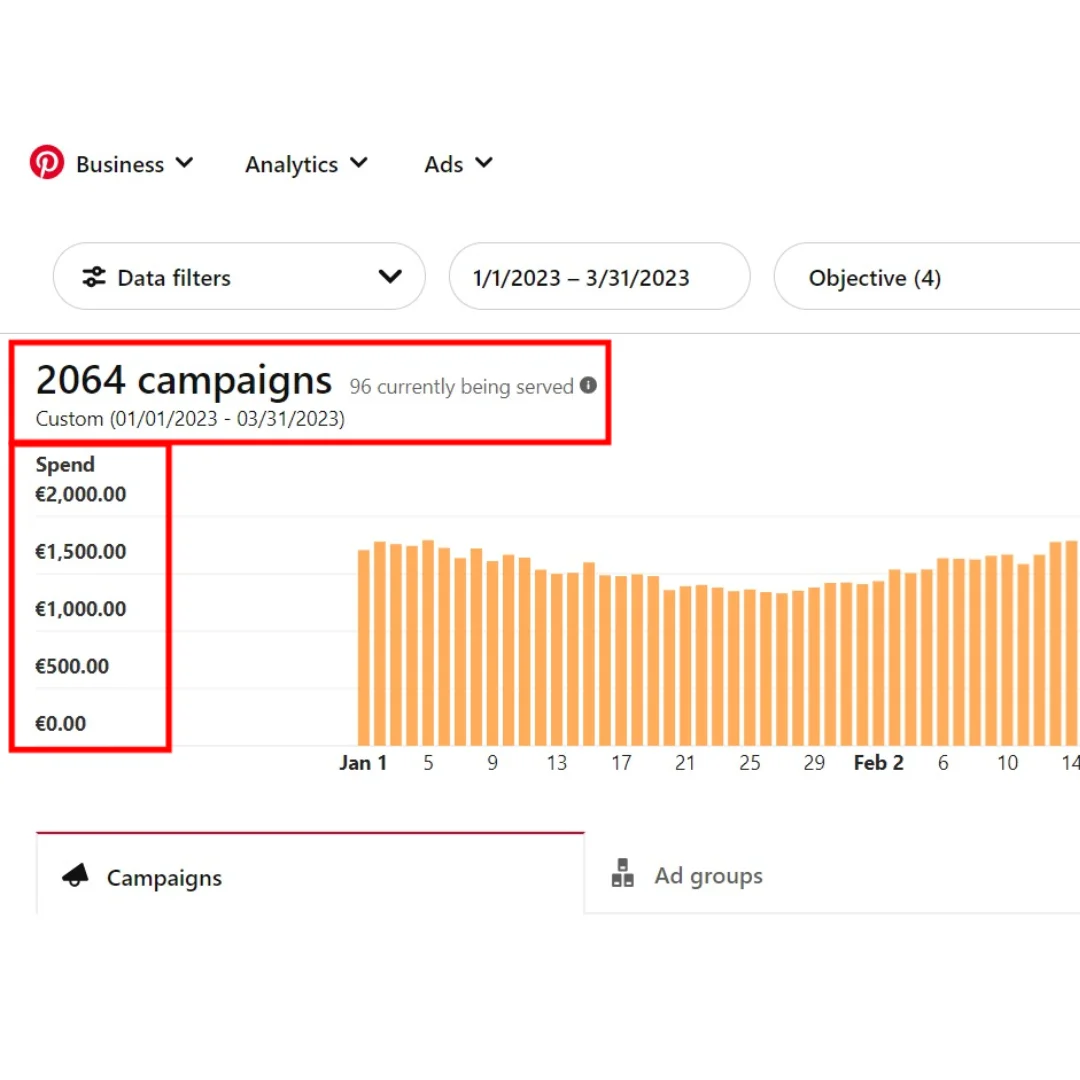Open the Business menu
1080x1080 pixels.
pos(120,164)
